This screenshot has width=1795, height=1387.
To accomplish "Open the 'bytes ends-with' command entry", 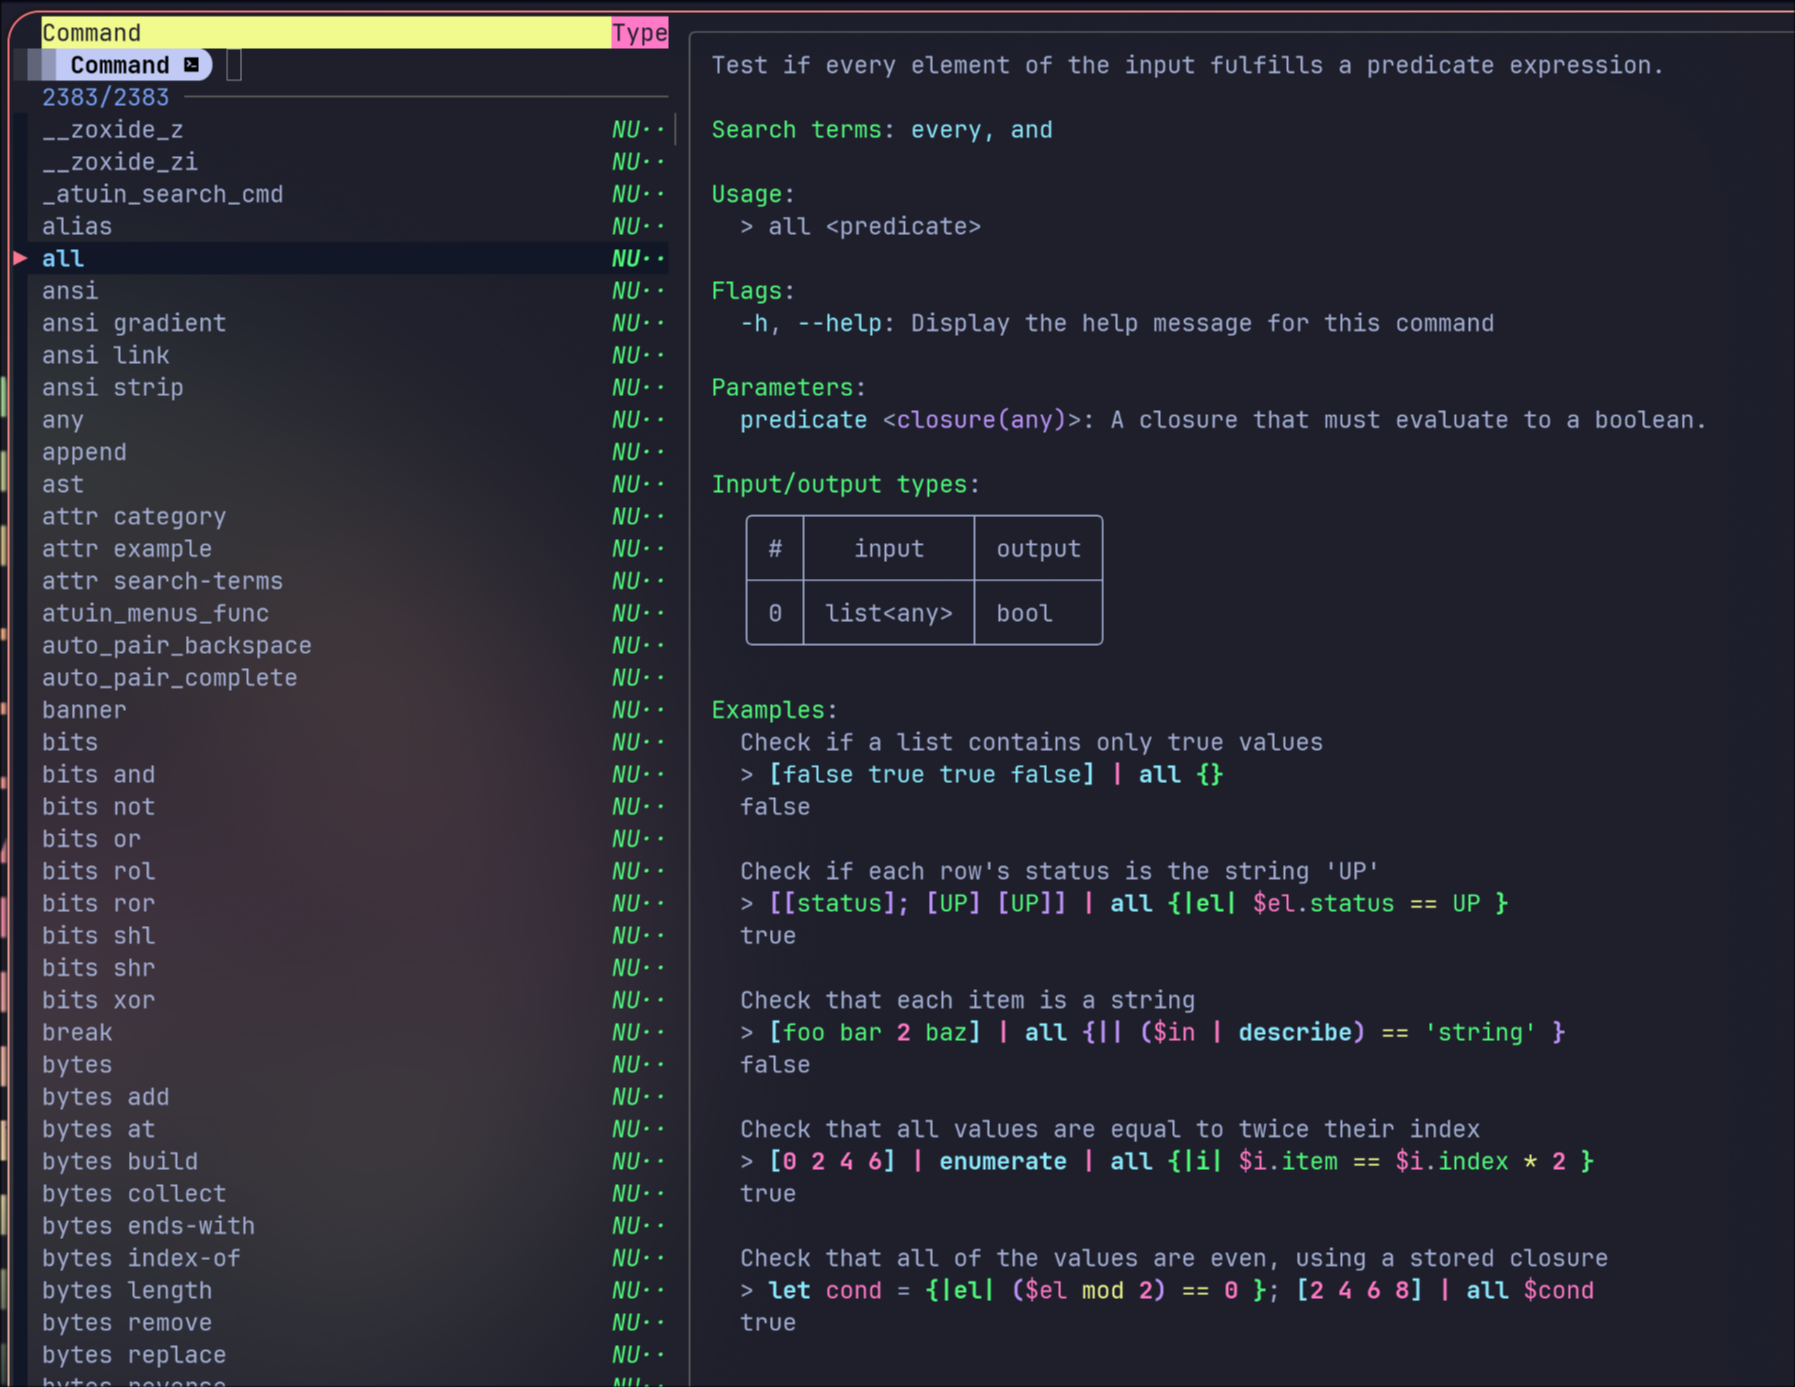I will tap(148, 1226).
